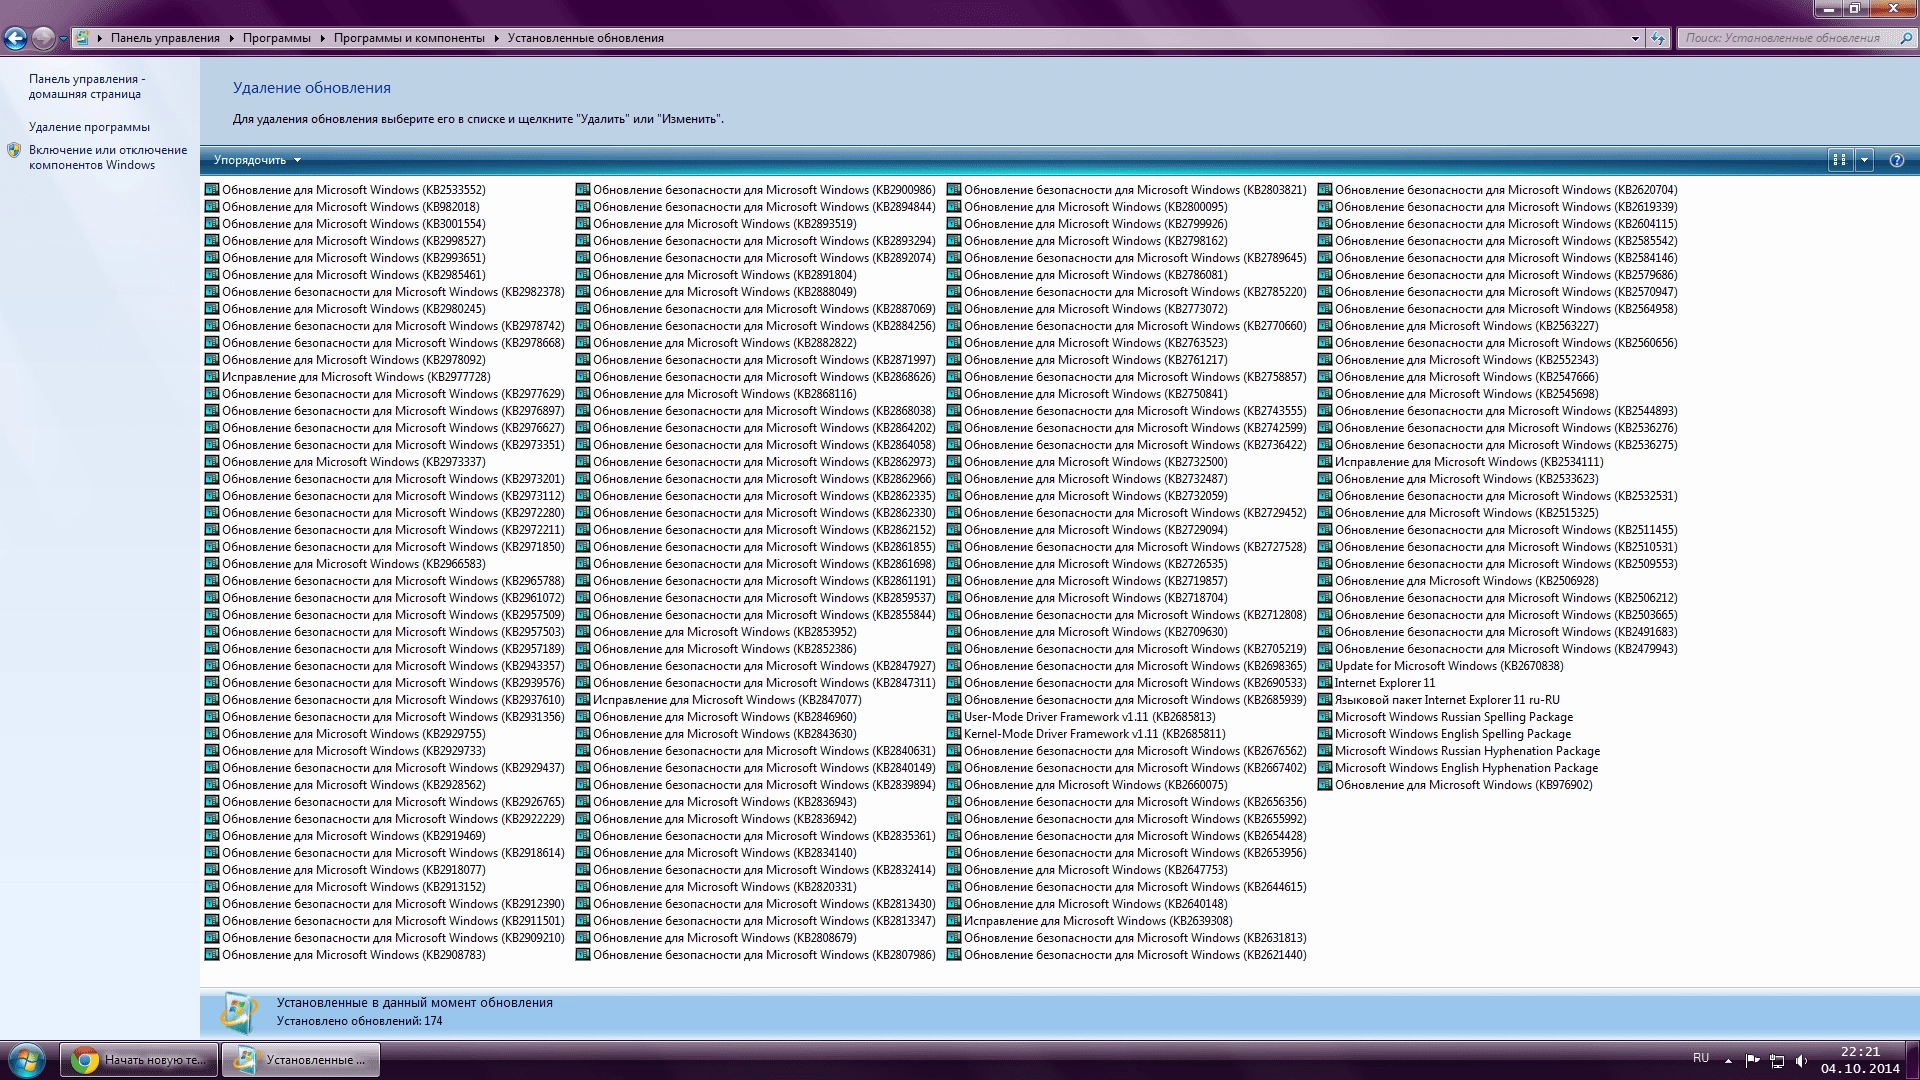
Task: Open the clock showing 22:21
Action: click(1860, 1060)
